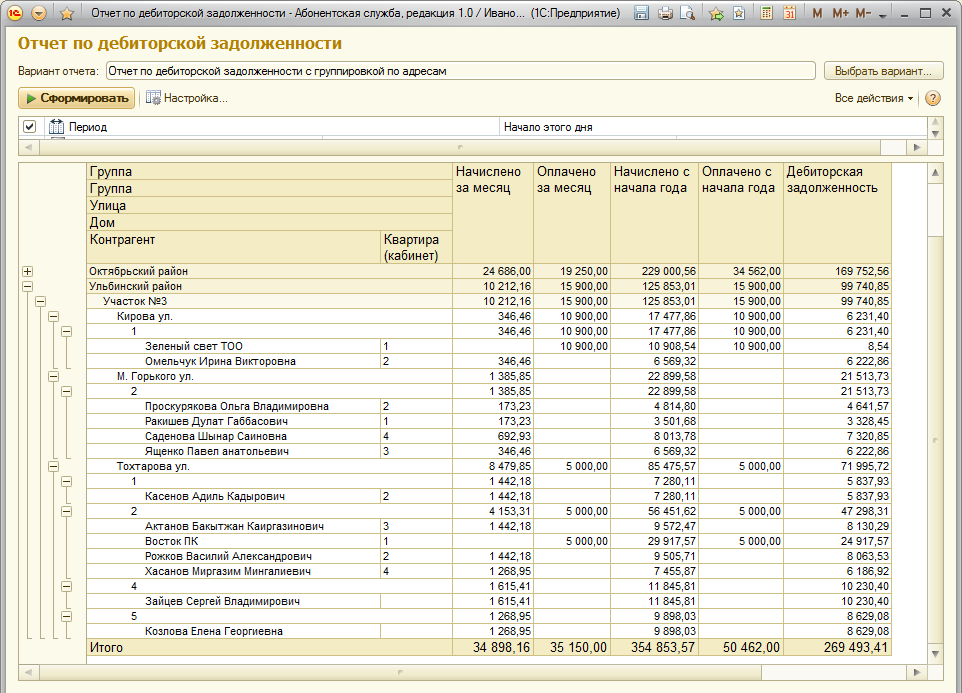The image size is (962, 693).
Task: Open the 1C main menu dropdown button
Action: pyautogui.click(x=39, y=14)
